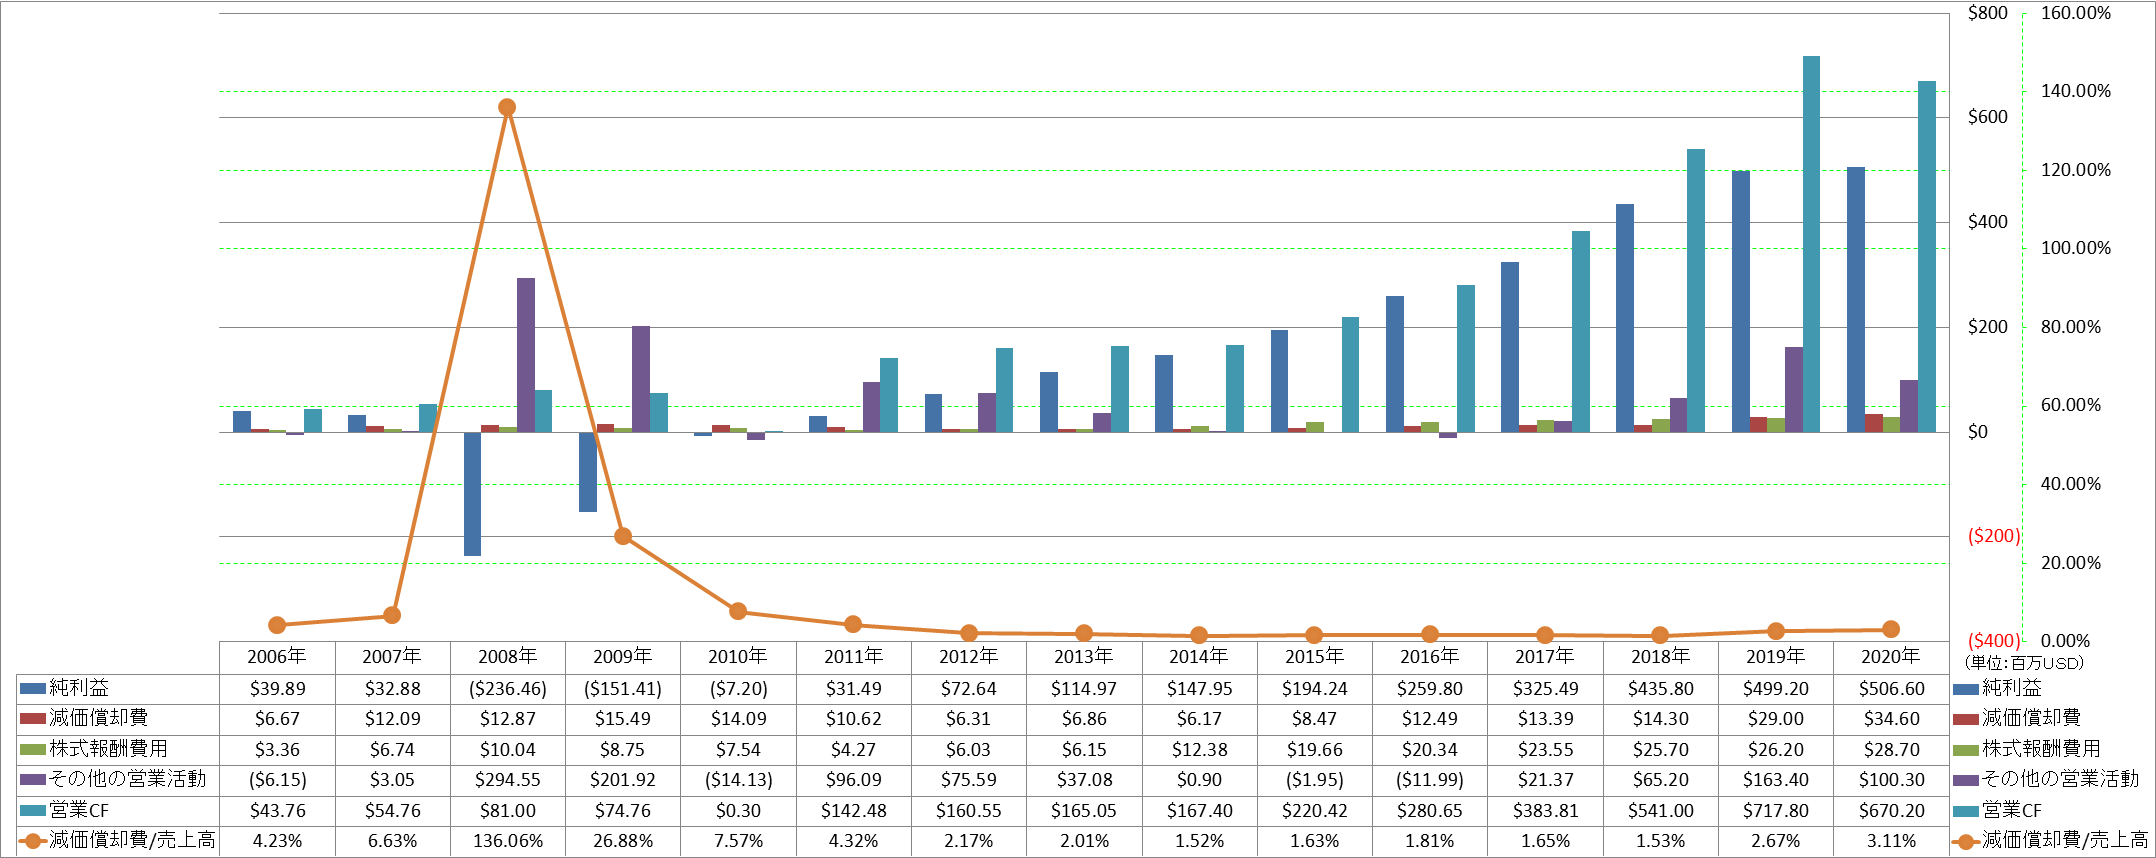Click the 3.11% ratio cell
The height and width of the screenshot is (858, 2156).
(1891, 841)
